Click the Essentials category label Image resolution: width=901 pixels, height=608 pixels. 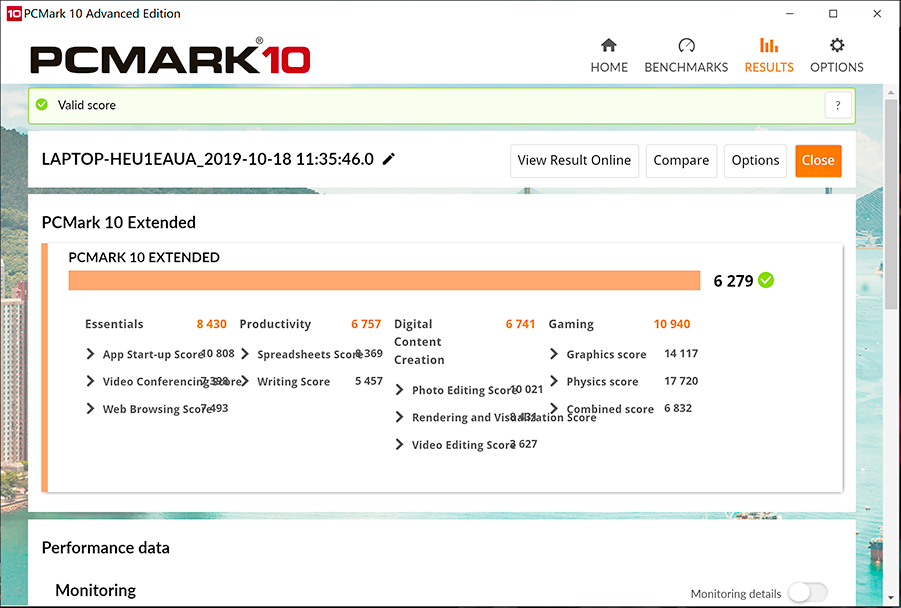(114, 324)
